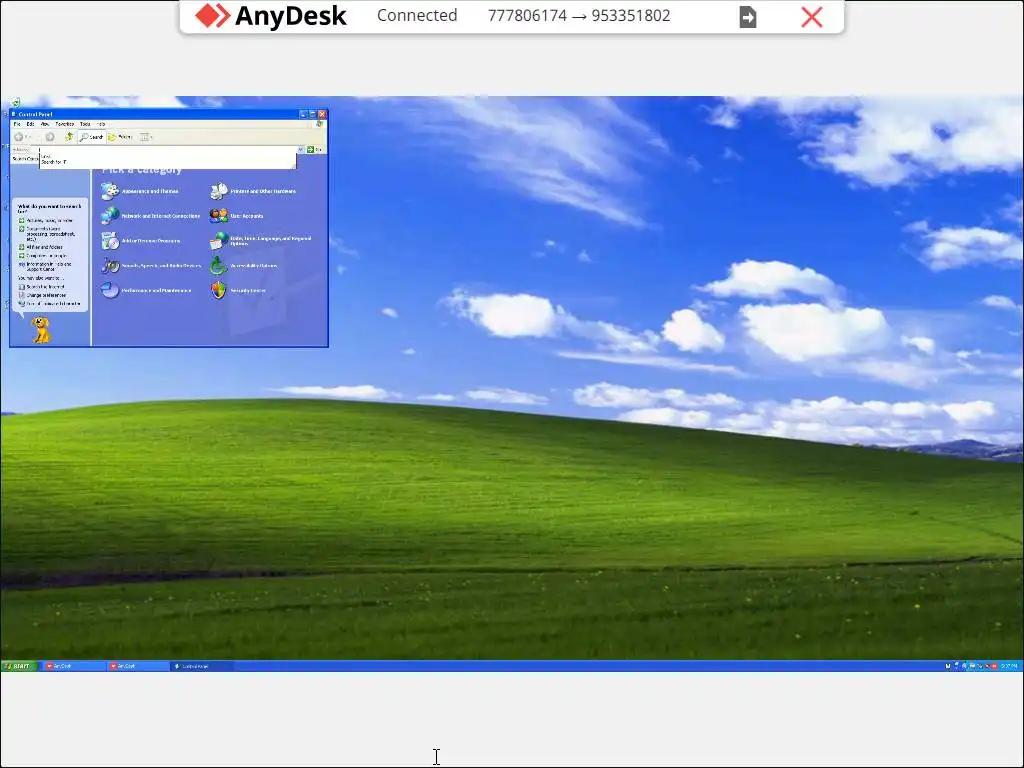Click the Appearance and Themes text label
Image resolution: width=1024 pixels, height=768 pixels.
[150, 191]
